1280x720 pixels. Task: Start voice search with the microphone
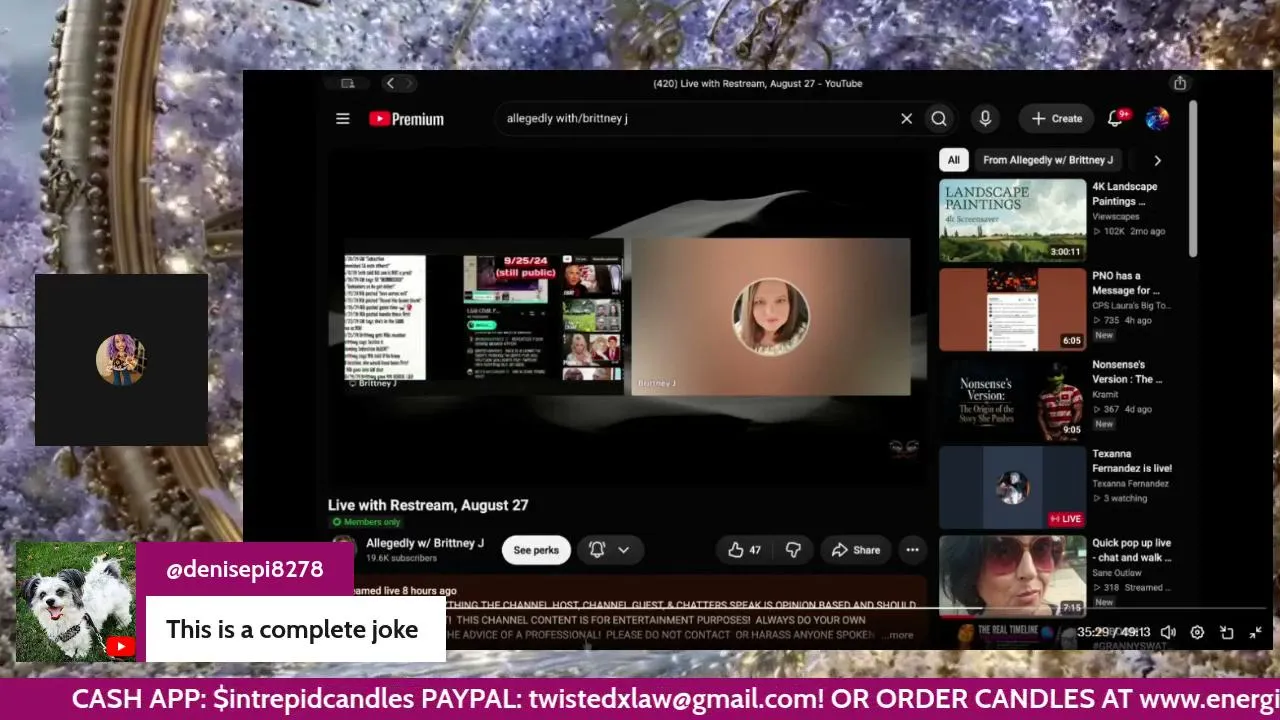(985, 119)
